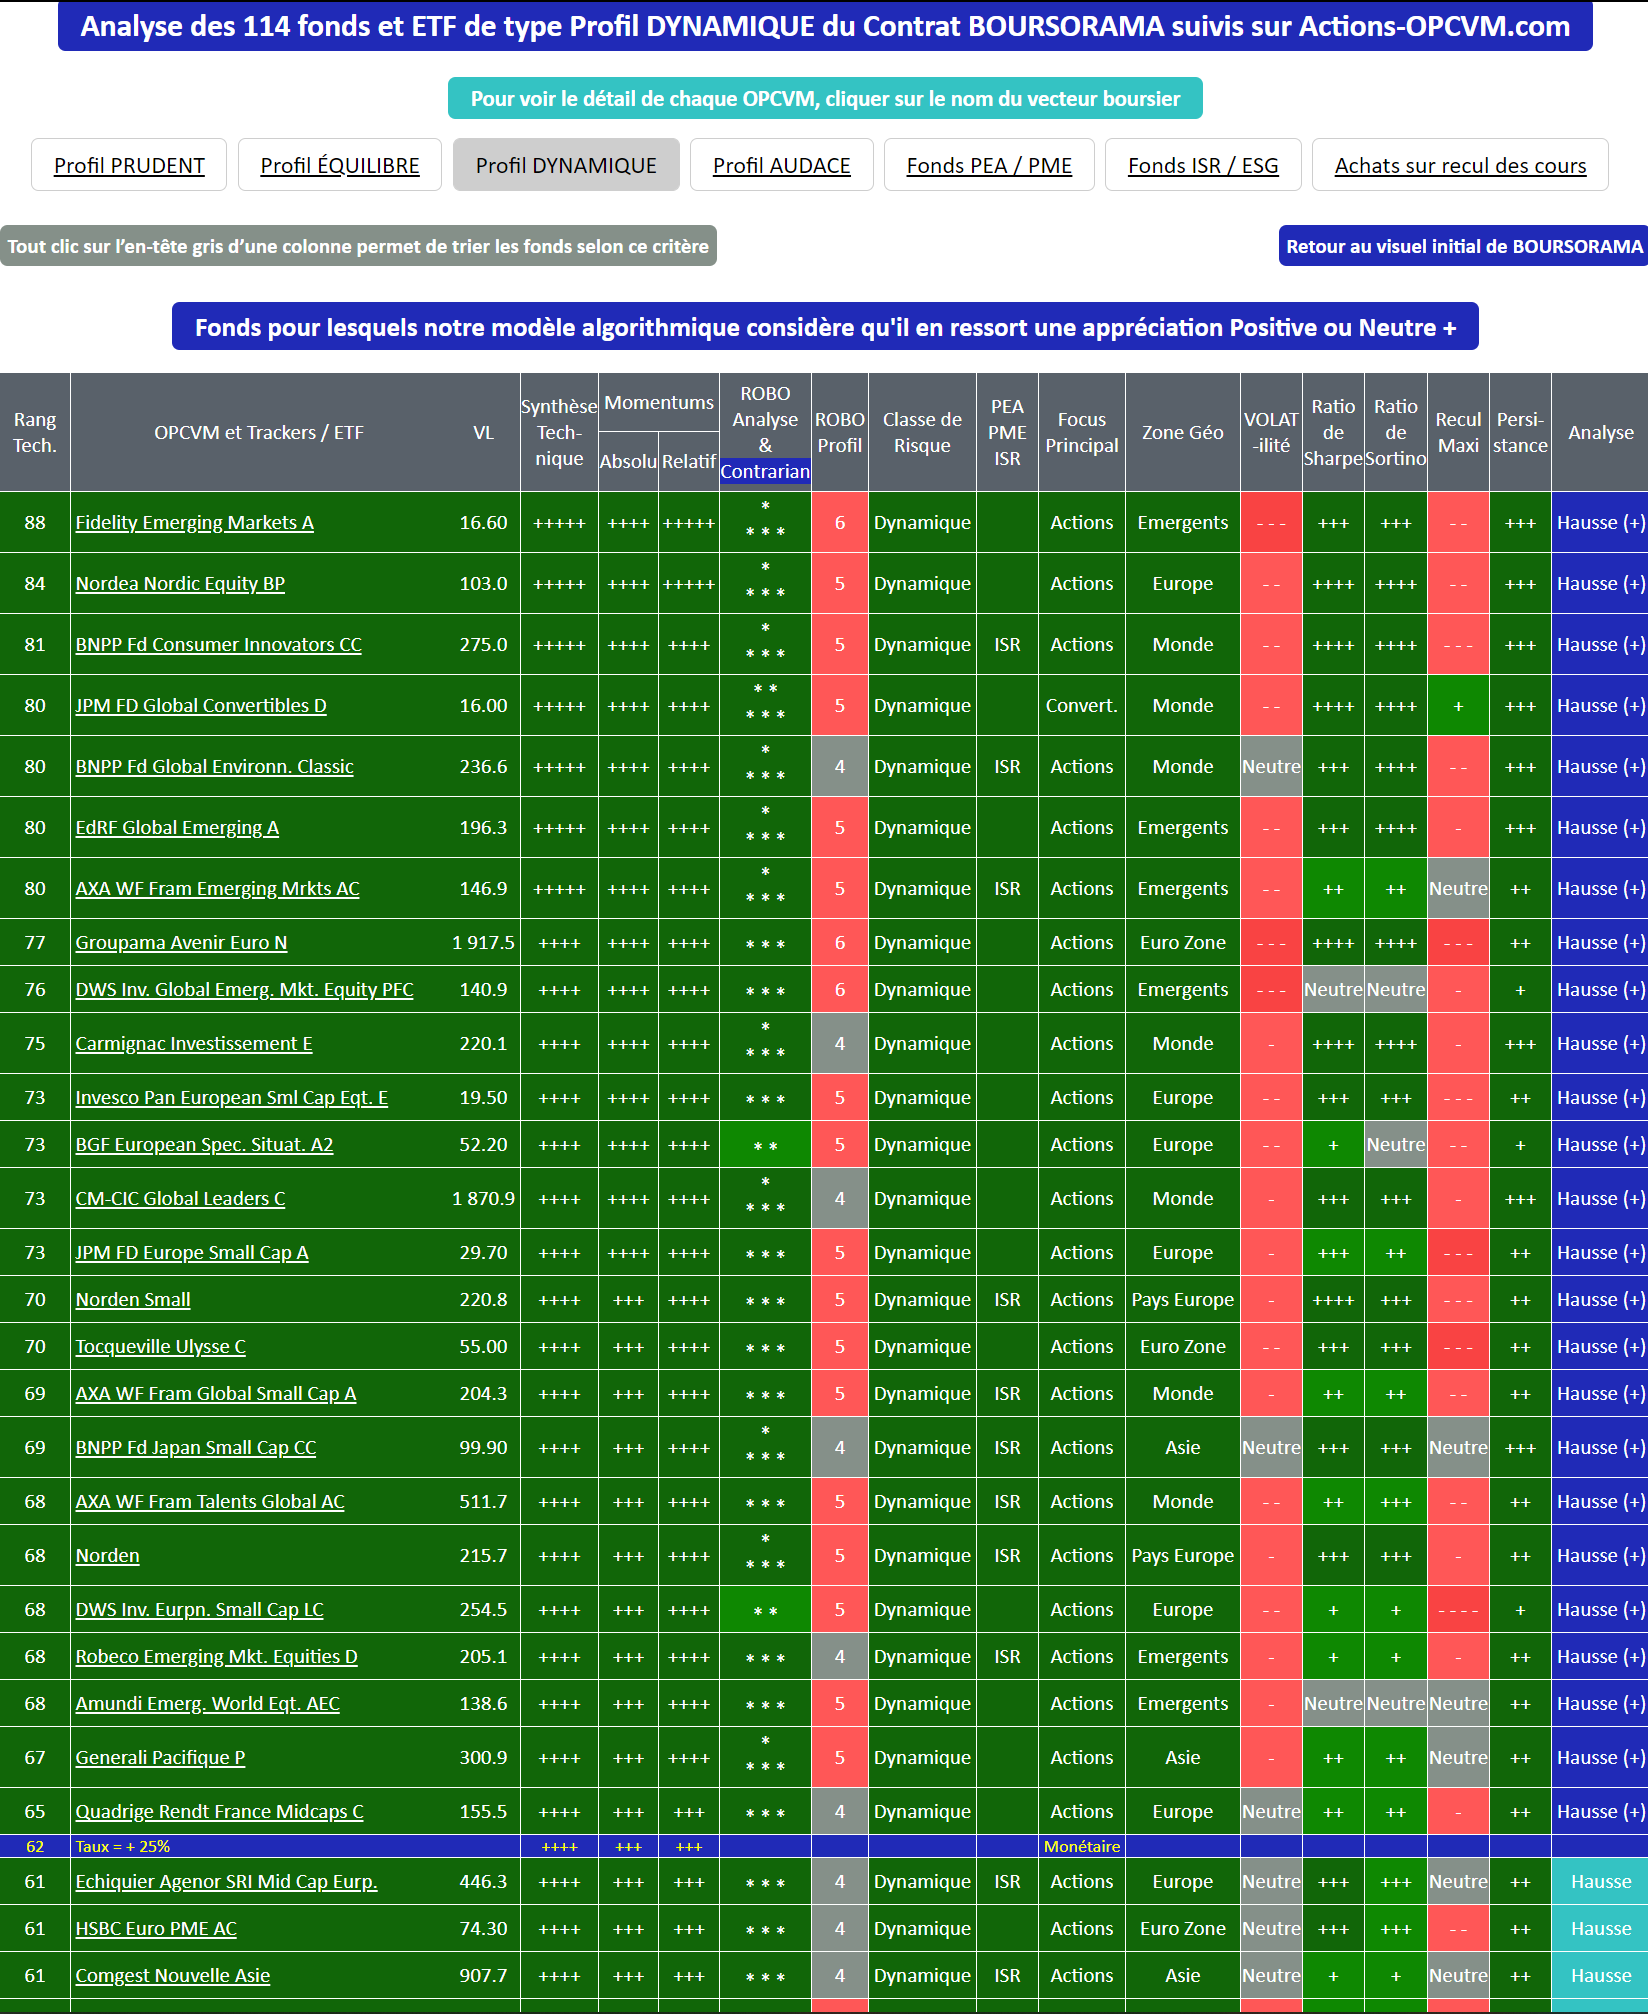This screenshot has height=2014, width=1648.
Task: Sort by Recul Maxi column header
Action: pos(1458,432)
